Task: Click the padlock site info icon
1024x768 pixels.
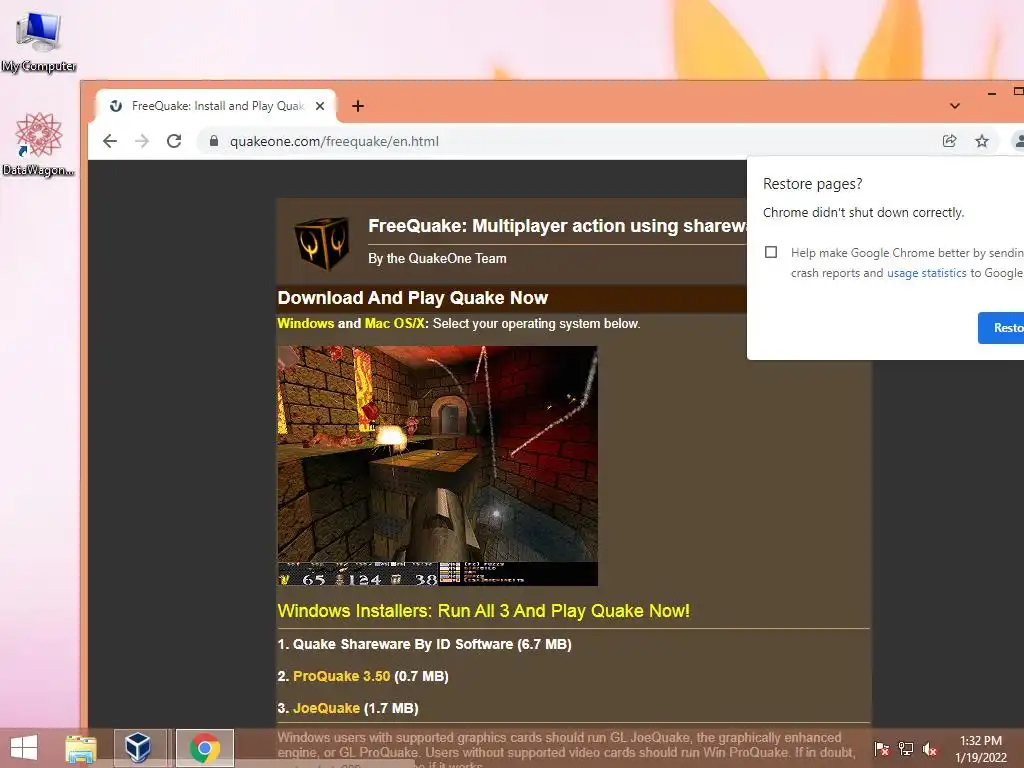Action: click(213, 141)
